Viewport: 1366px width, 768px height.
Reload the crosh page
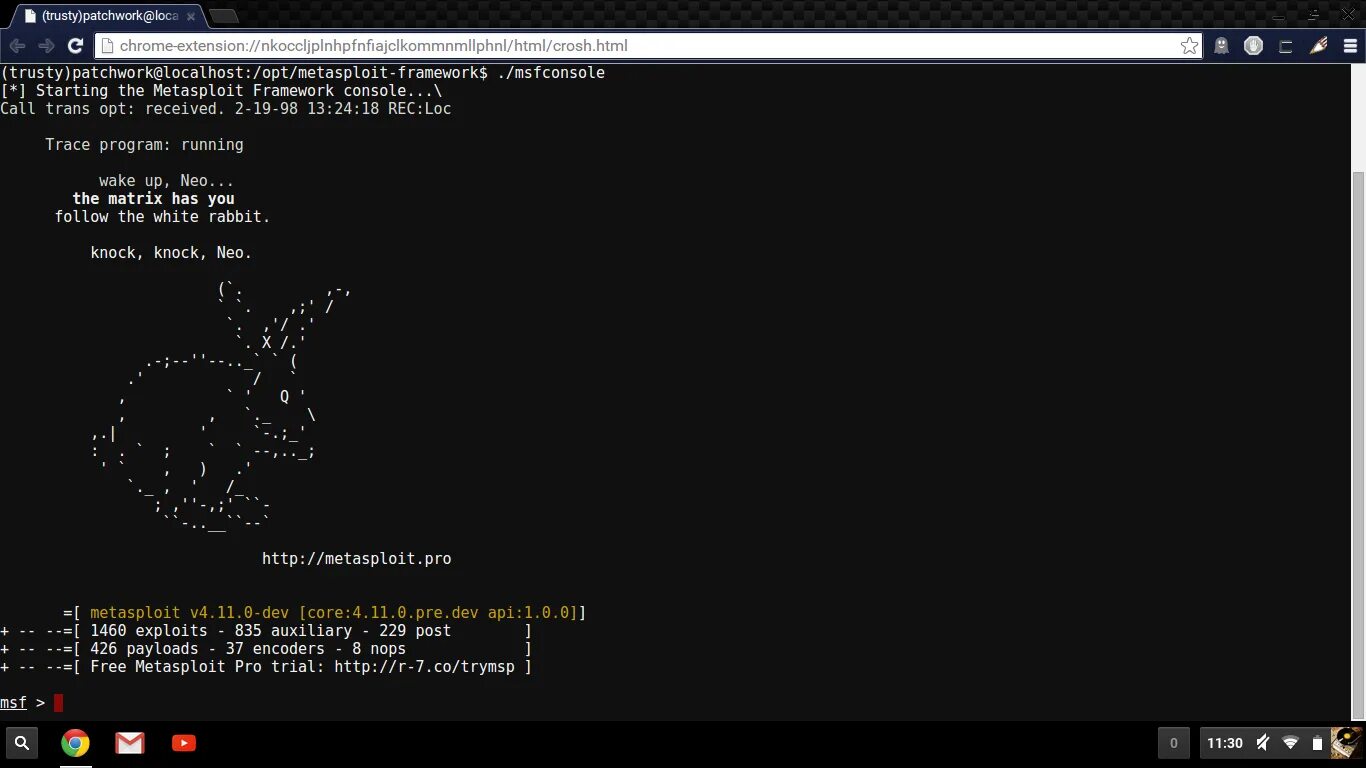75,46
